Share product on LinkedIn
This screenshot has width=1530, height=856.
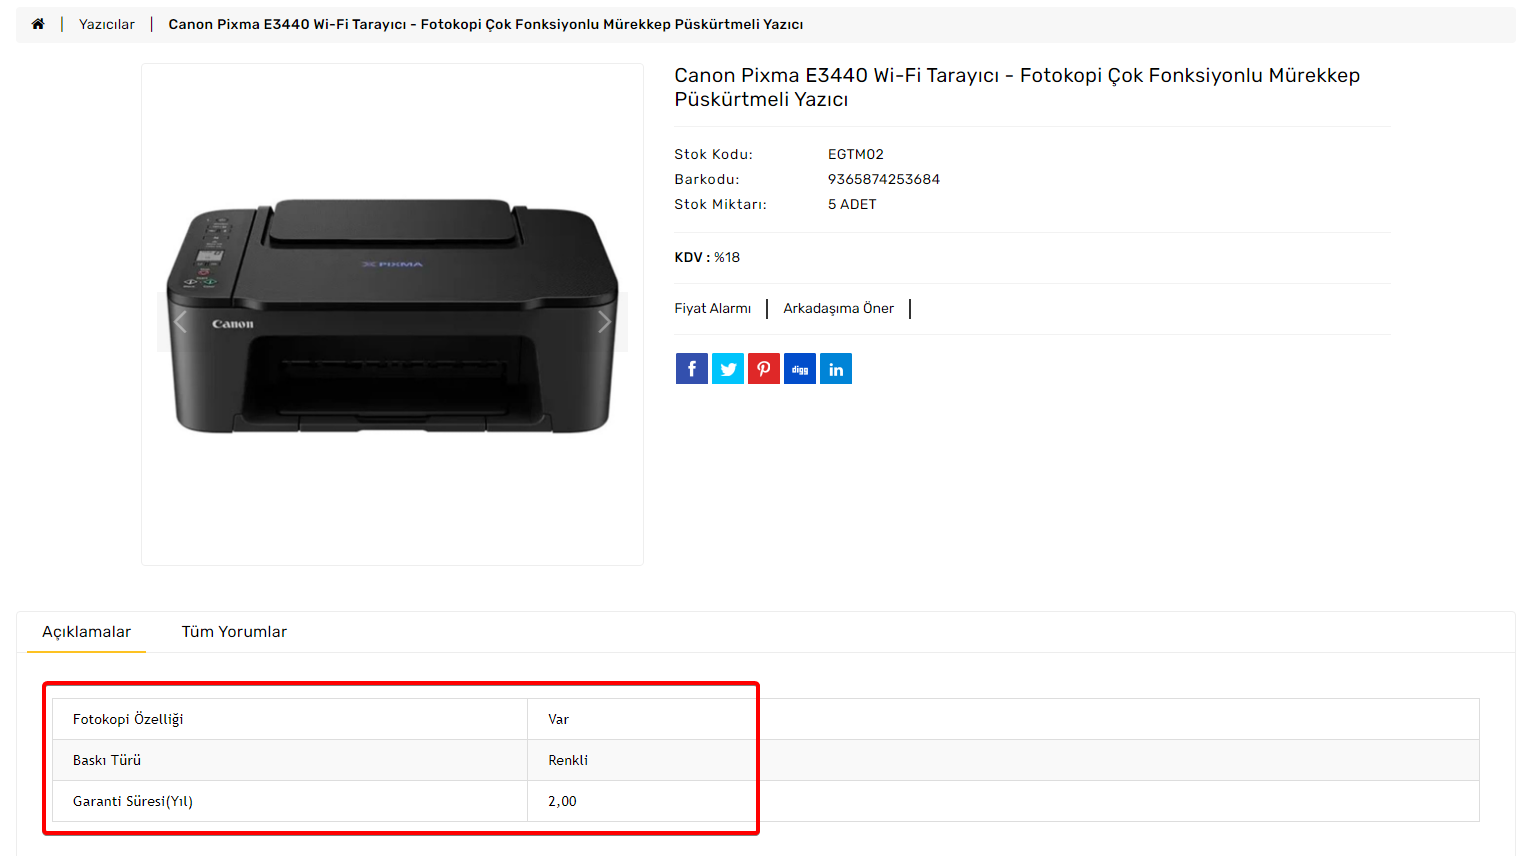pyautogui.click(x=836, y=369)
